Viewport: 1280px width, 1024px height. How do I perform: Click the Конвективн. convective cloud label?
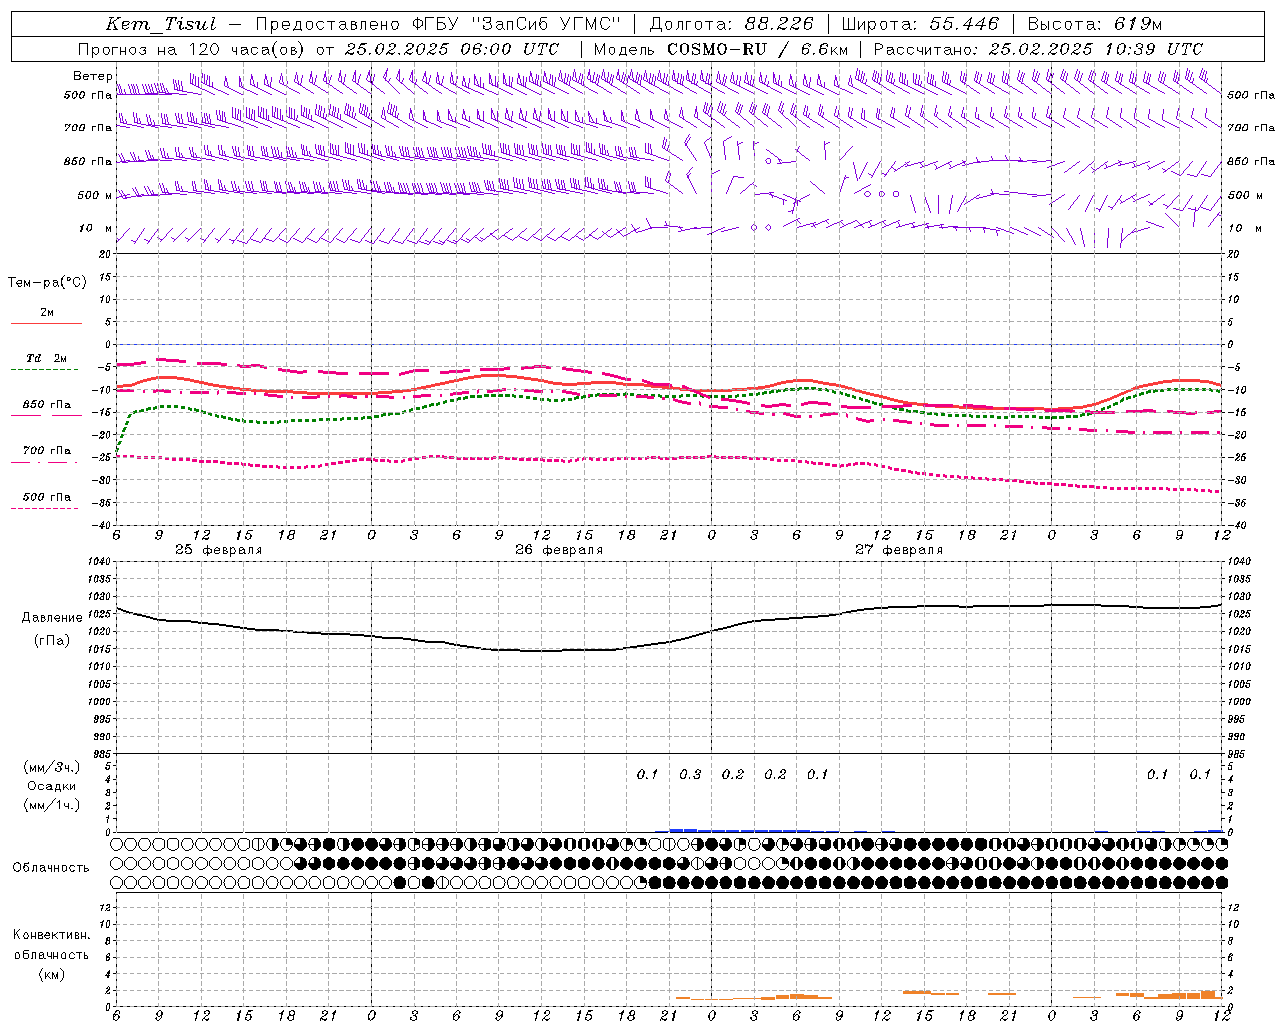tap(51, 935)
